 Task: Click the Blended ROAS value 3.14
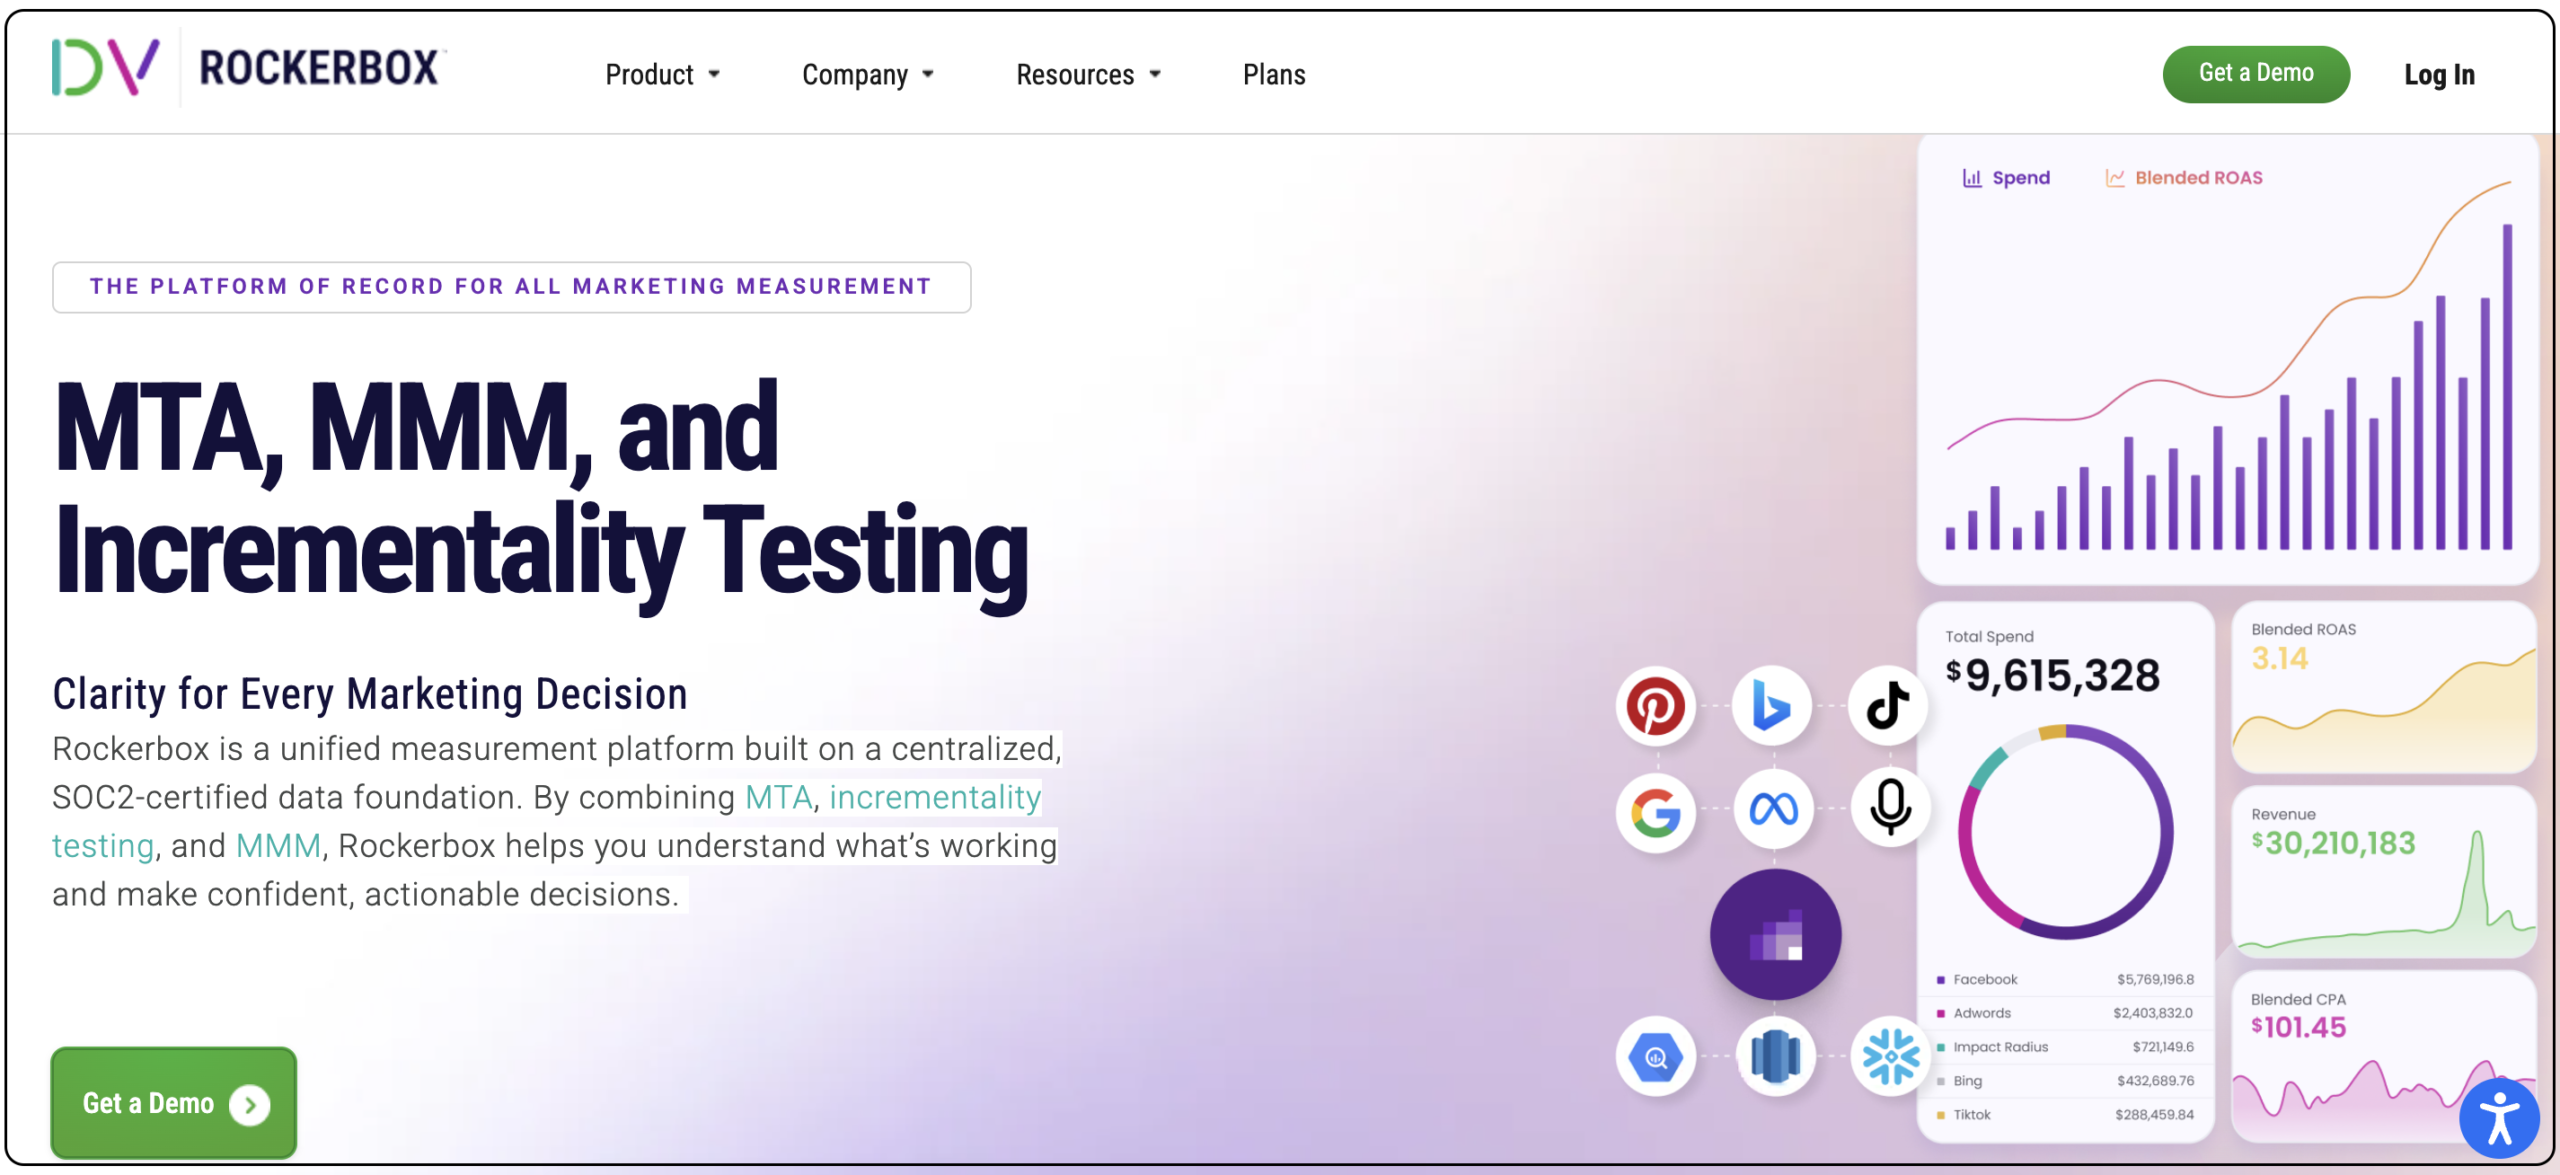(2280, 658)
